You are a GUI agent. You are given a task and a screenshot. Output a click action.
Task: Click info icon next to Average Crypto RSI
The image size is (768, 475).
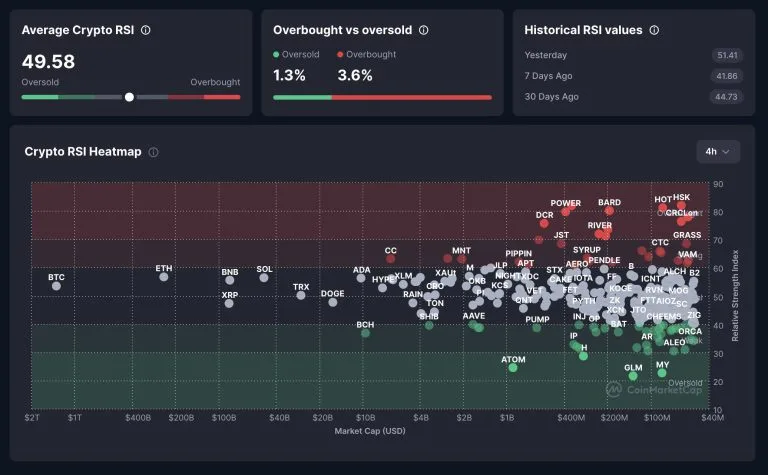pyautogui.click(x=145, y=30)
